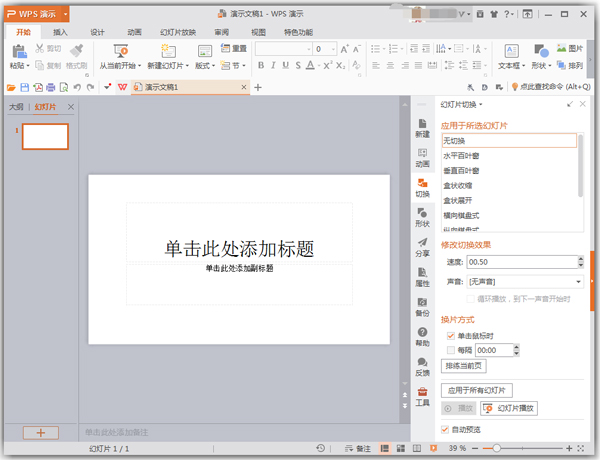Open the Animation (动画) sidebar icon
The height and width of the screenshot is (460, 600).
point(422,158)
